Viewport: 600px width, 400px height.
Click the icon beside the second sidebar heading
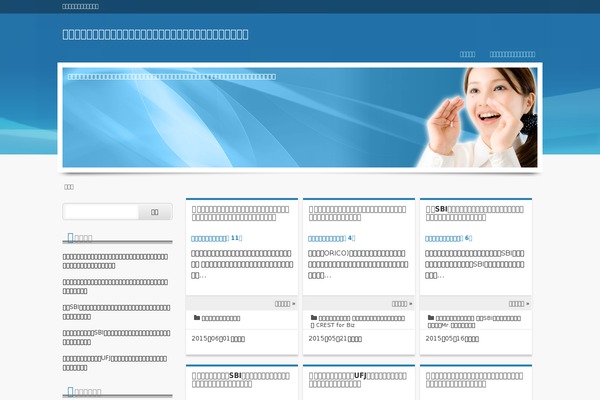tap(70, 392)
